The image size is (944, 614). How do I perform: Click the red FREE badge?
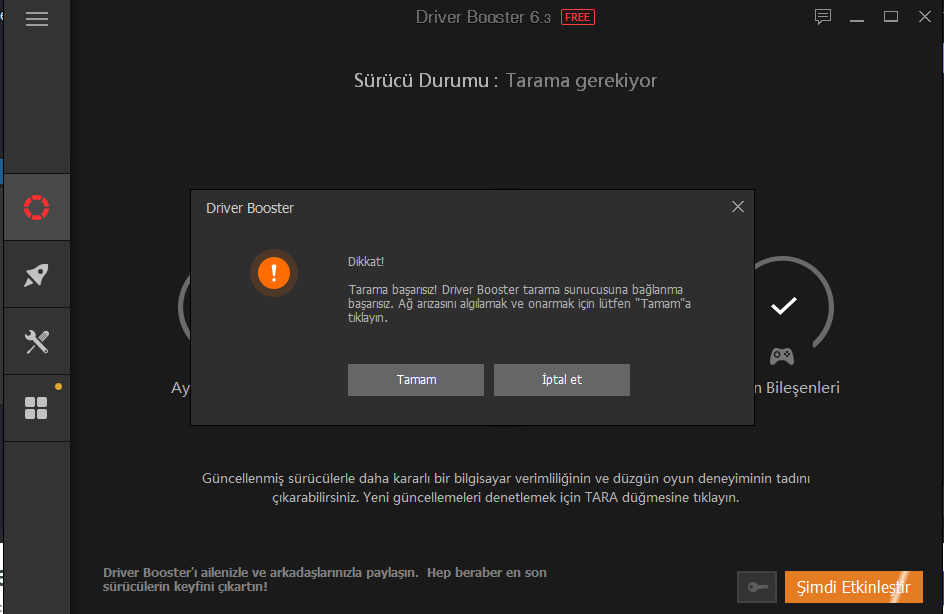tap(577, 17)
